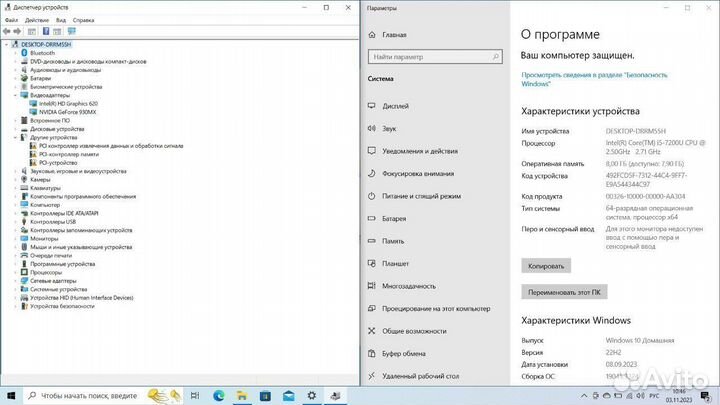Open the Действие menu
Screen dimensions: 720x405
coord(39,19)
